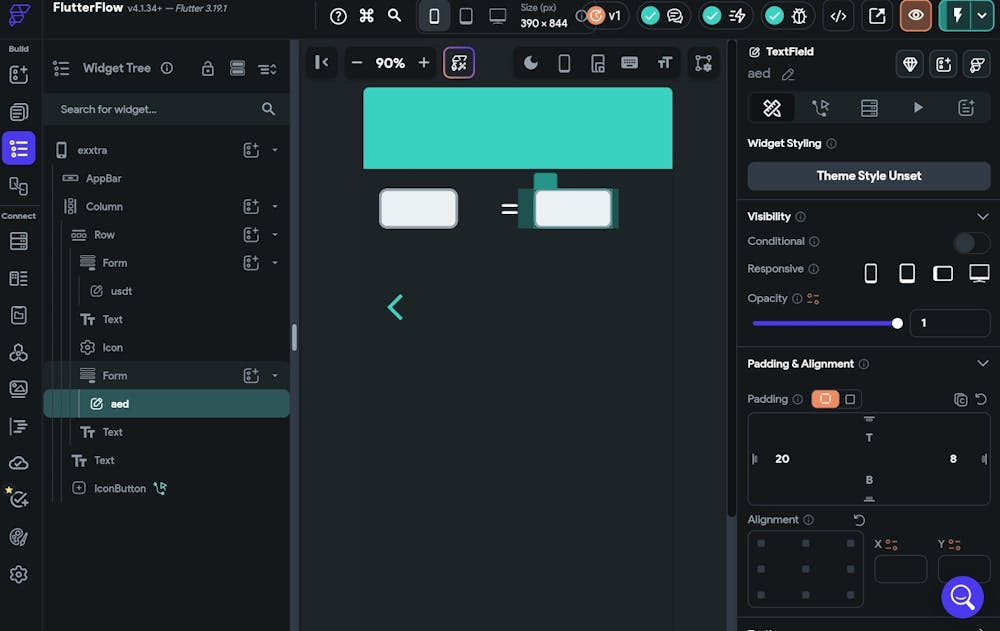Click the search magnifier in top toolbar

tap(395, 16)
